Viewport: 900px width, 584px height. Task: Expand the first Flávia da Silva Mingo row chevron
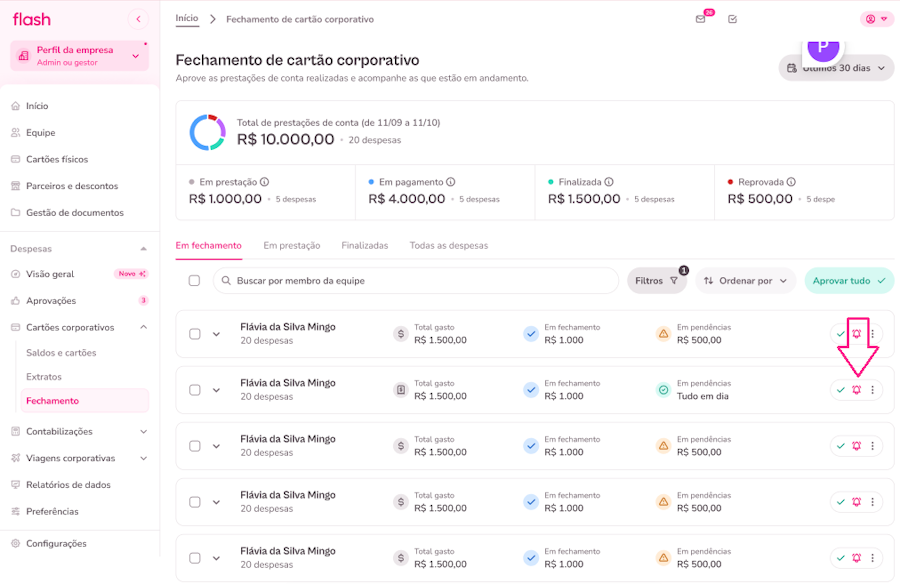[x=217, y=333]
